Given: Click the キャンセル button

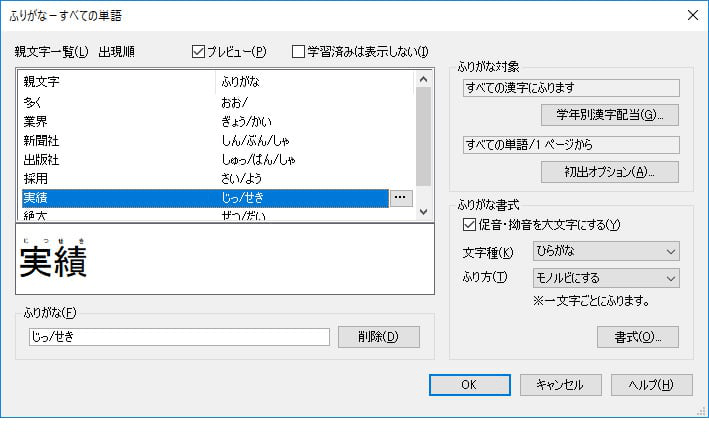Looking at the screenshot, I should (560, 385).
